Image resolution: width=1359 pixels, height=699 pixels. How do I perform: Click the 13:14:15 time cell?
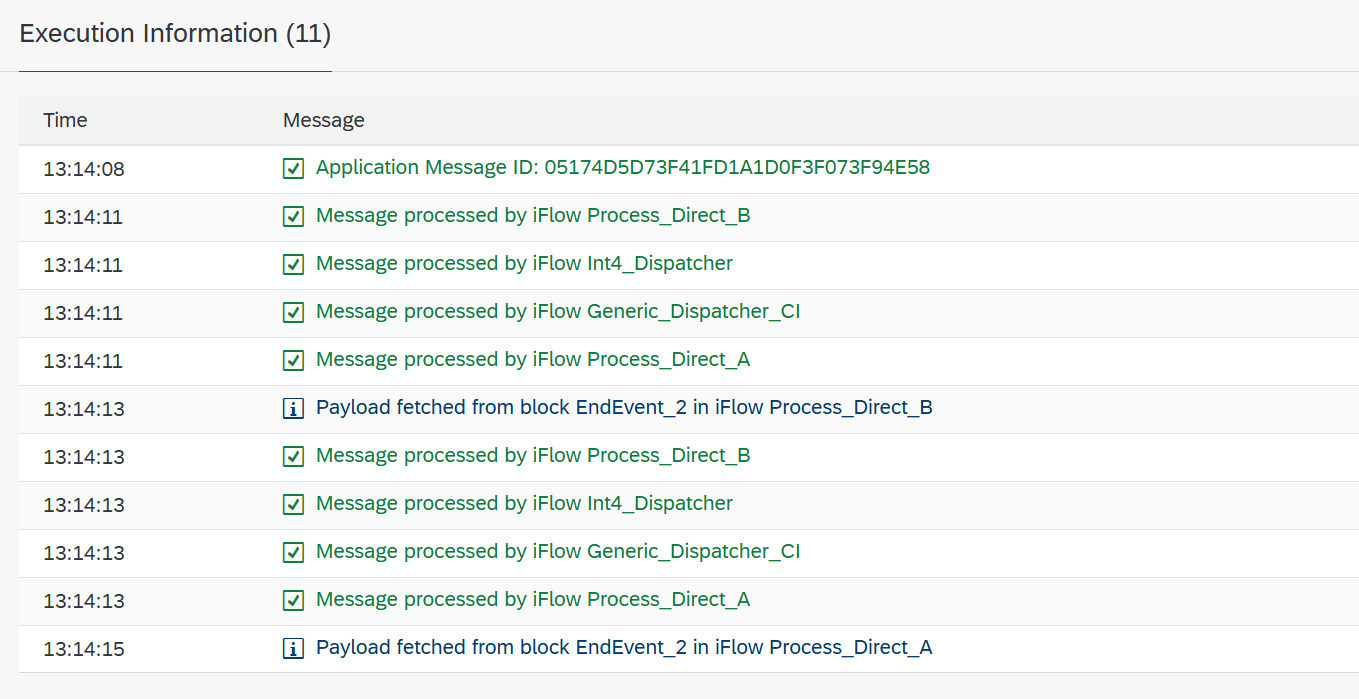click(x=84, y=649)
